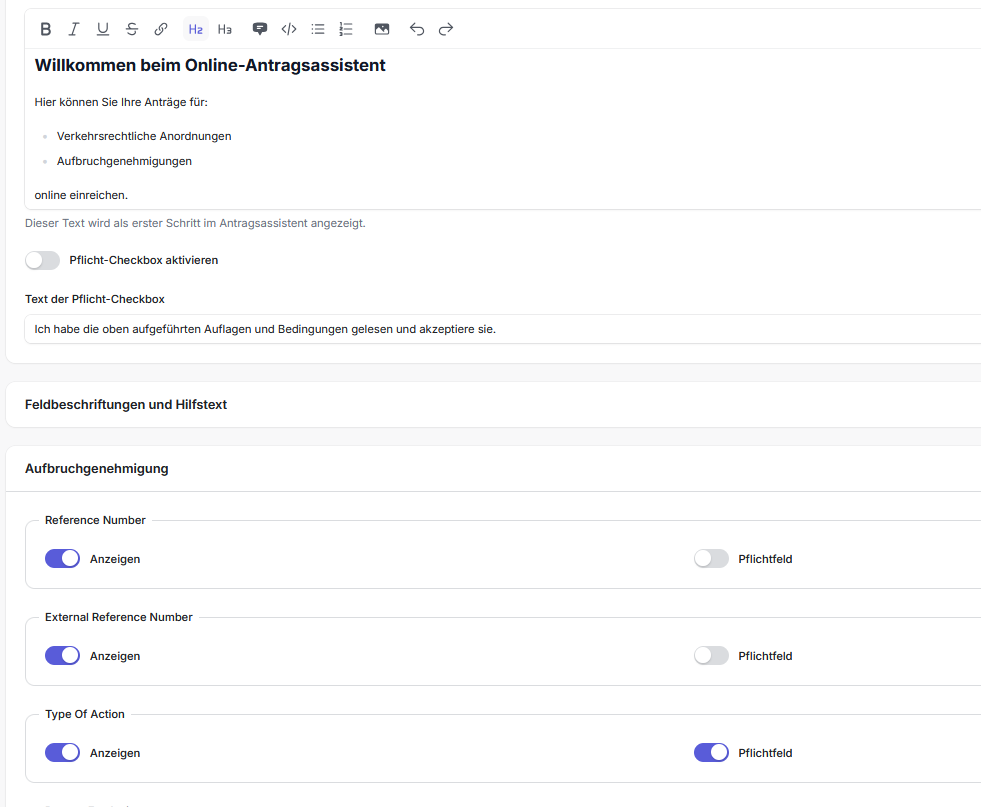Create a numbered list
The image size is (981, 807).
click(346, 29)
